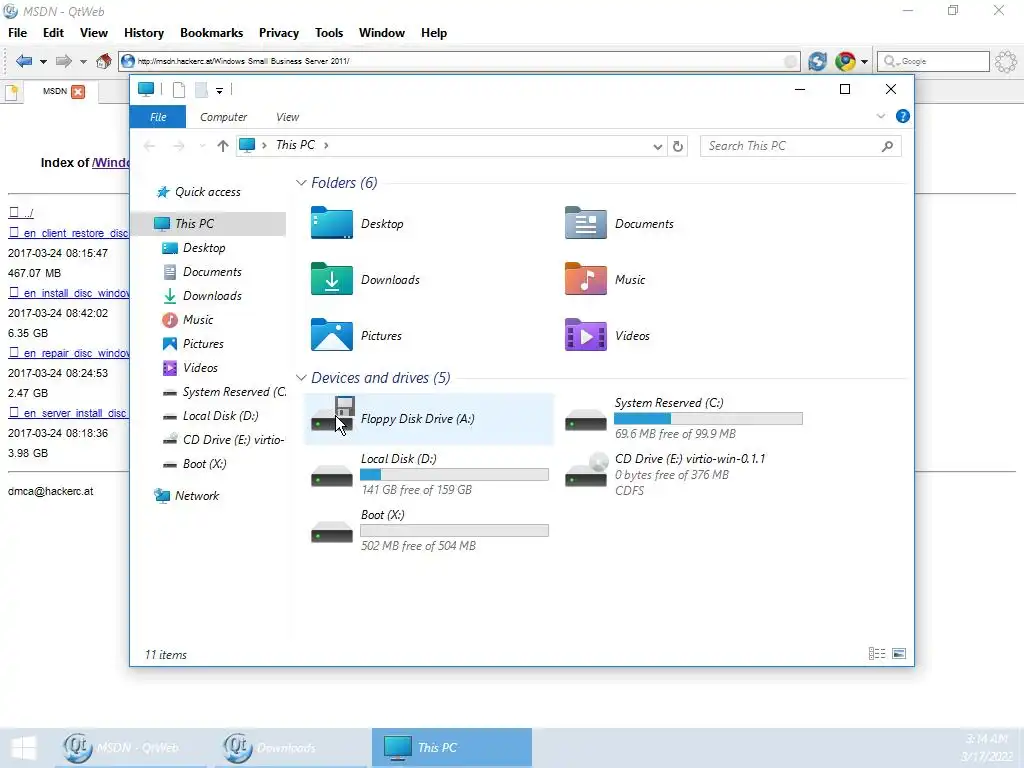1024x768 pixels.
Task: Open the Desktop folder icon in Folders section
Action: [332, 223]
